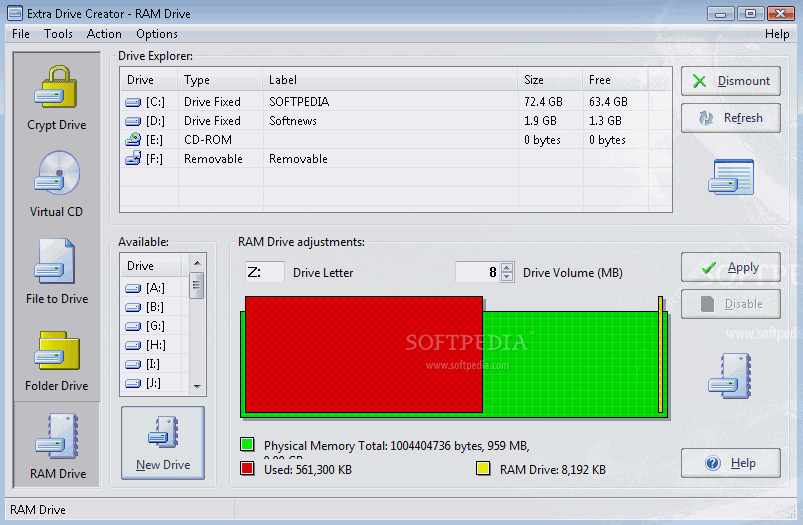Click the Available list scrollbar thumb

coord(197,285)
